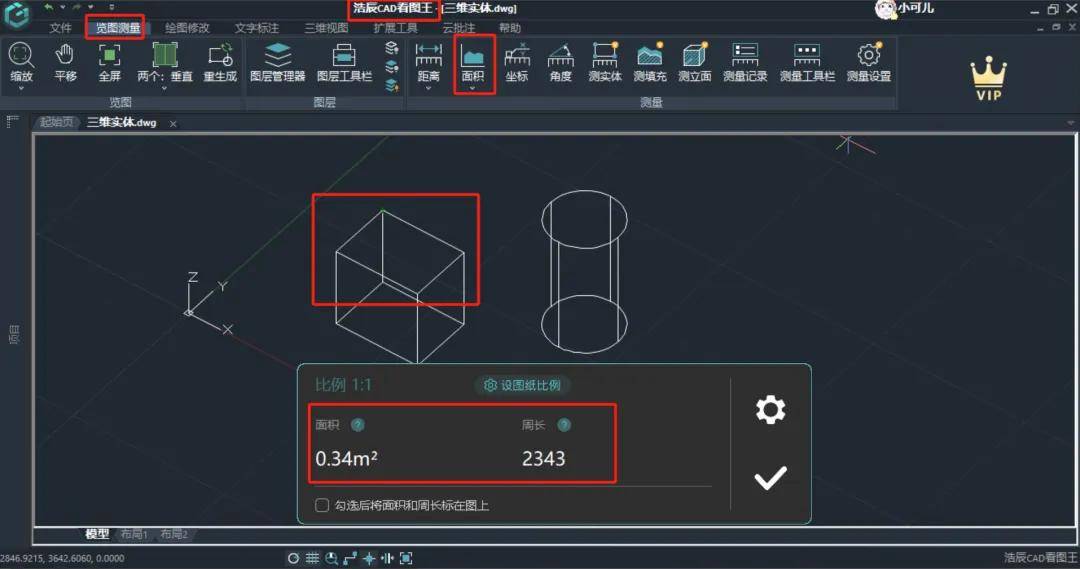The height and width of the screenshot is (569, 1080).
Task: Toggle the crosshair snap icon in the status bar
Action: pos(369,558)
